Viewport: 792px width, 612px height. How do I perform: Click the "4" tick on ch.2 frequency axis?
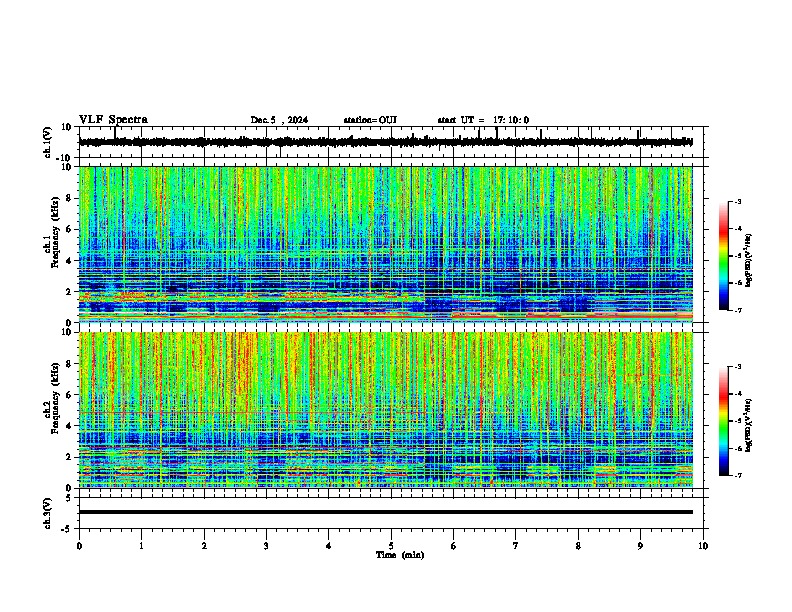click(69, 426)
